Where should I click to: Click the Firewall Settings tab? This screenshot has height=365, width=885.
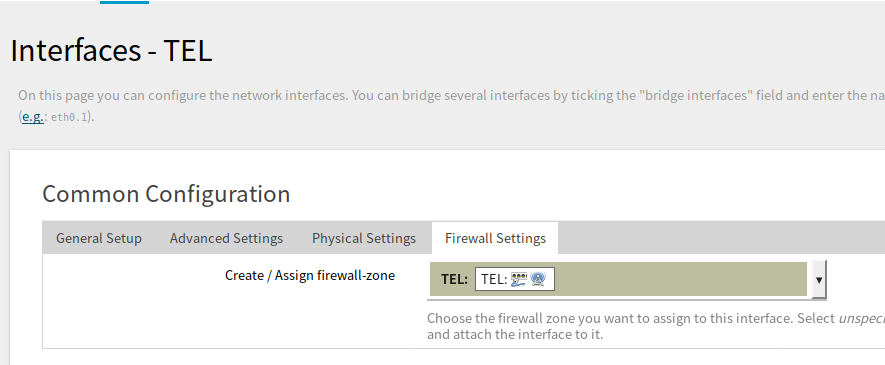coord(495,238)
